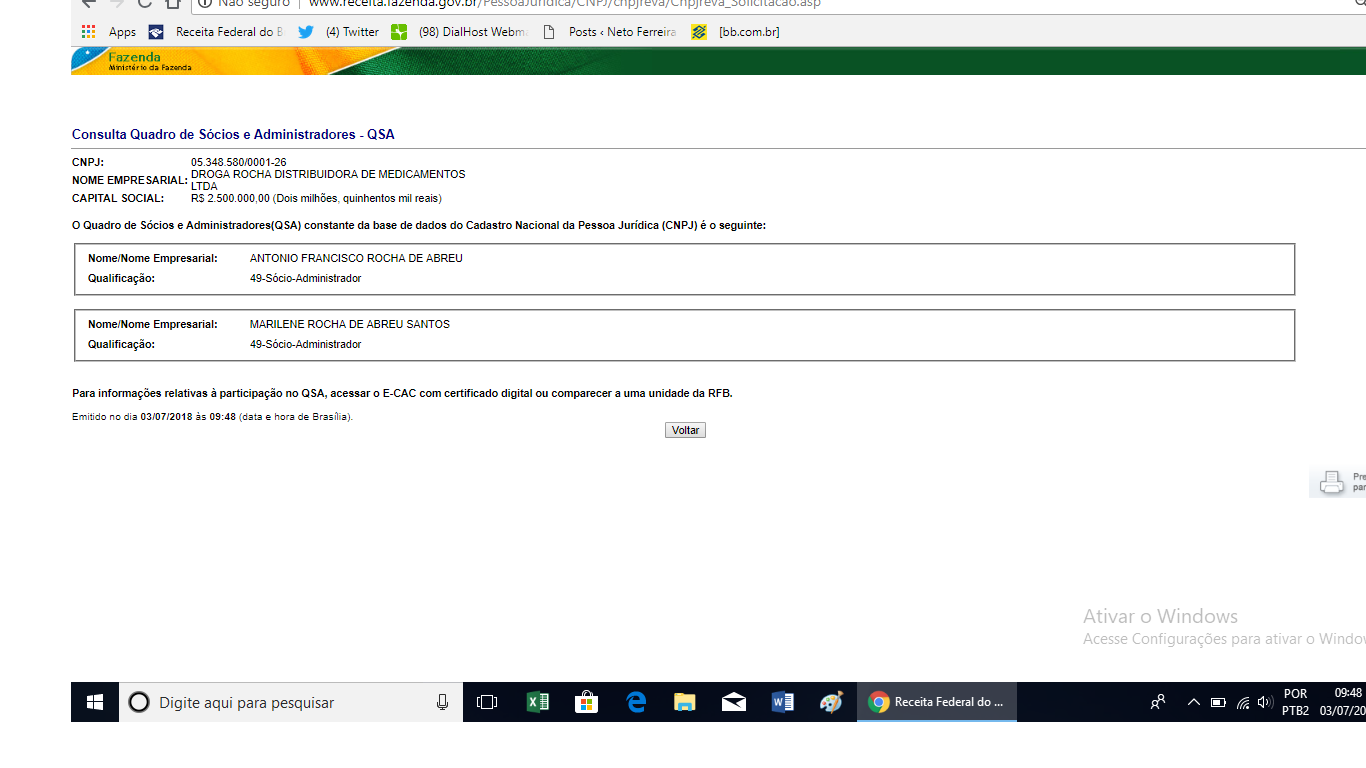This screenshot has width=1366, height=768.
Task: Open the Apps bookmarks shortcut
Action: pos(109,32)
